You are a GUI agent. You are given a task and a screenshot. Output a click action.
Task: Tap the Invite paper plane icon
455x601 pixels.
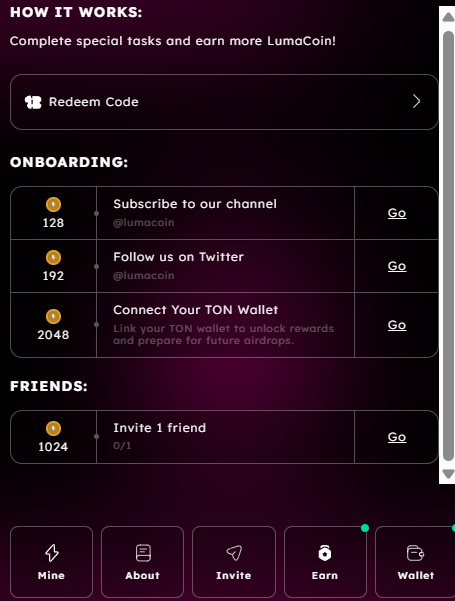pyautogui.click(x=234, y=553)
